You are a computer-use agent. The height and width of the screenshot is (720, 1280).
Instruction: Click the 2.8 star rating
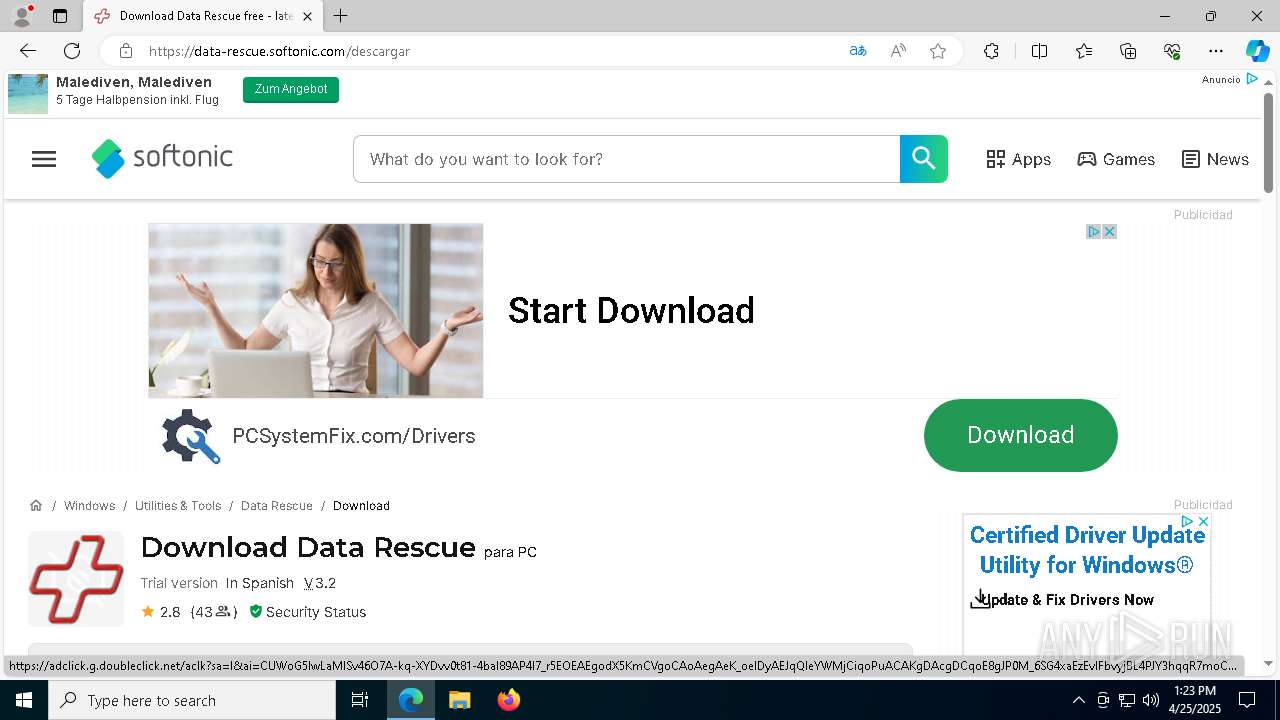(x=161, y=612)
